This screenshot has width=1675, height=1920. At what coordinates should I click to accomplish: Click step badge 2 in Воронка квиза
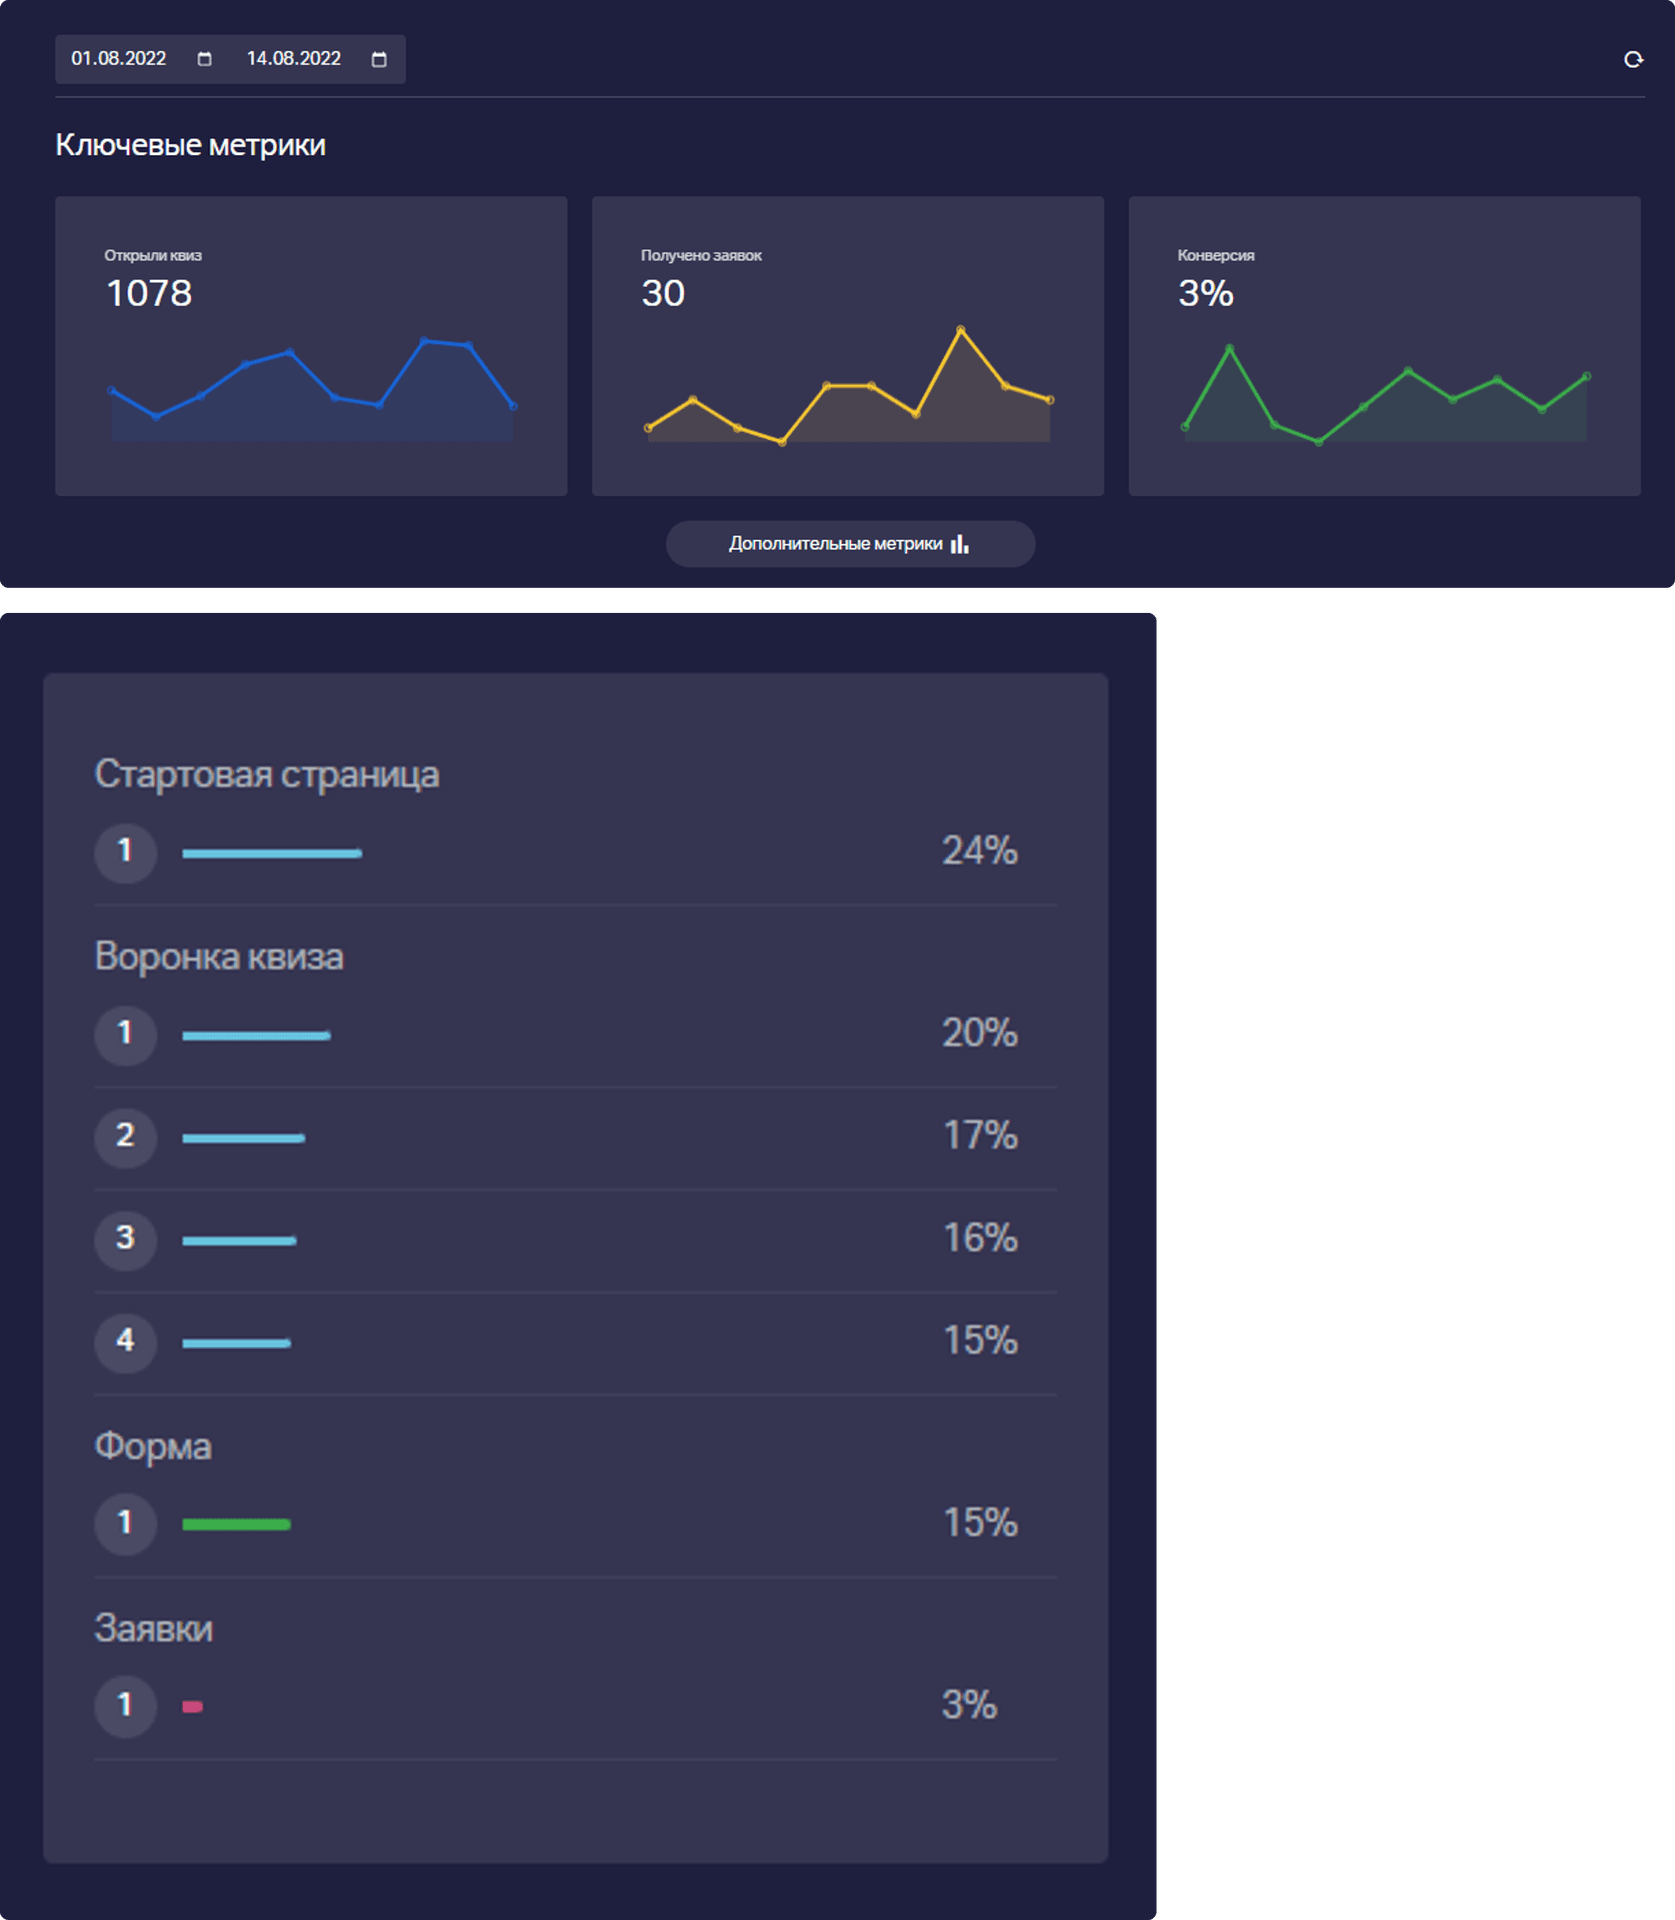click(x=125, y=1137)
